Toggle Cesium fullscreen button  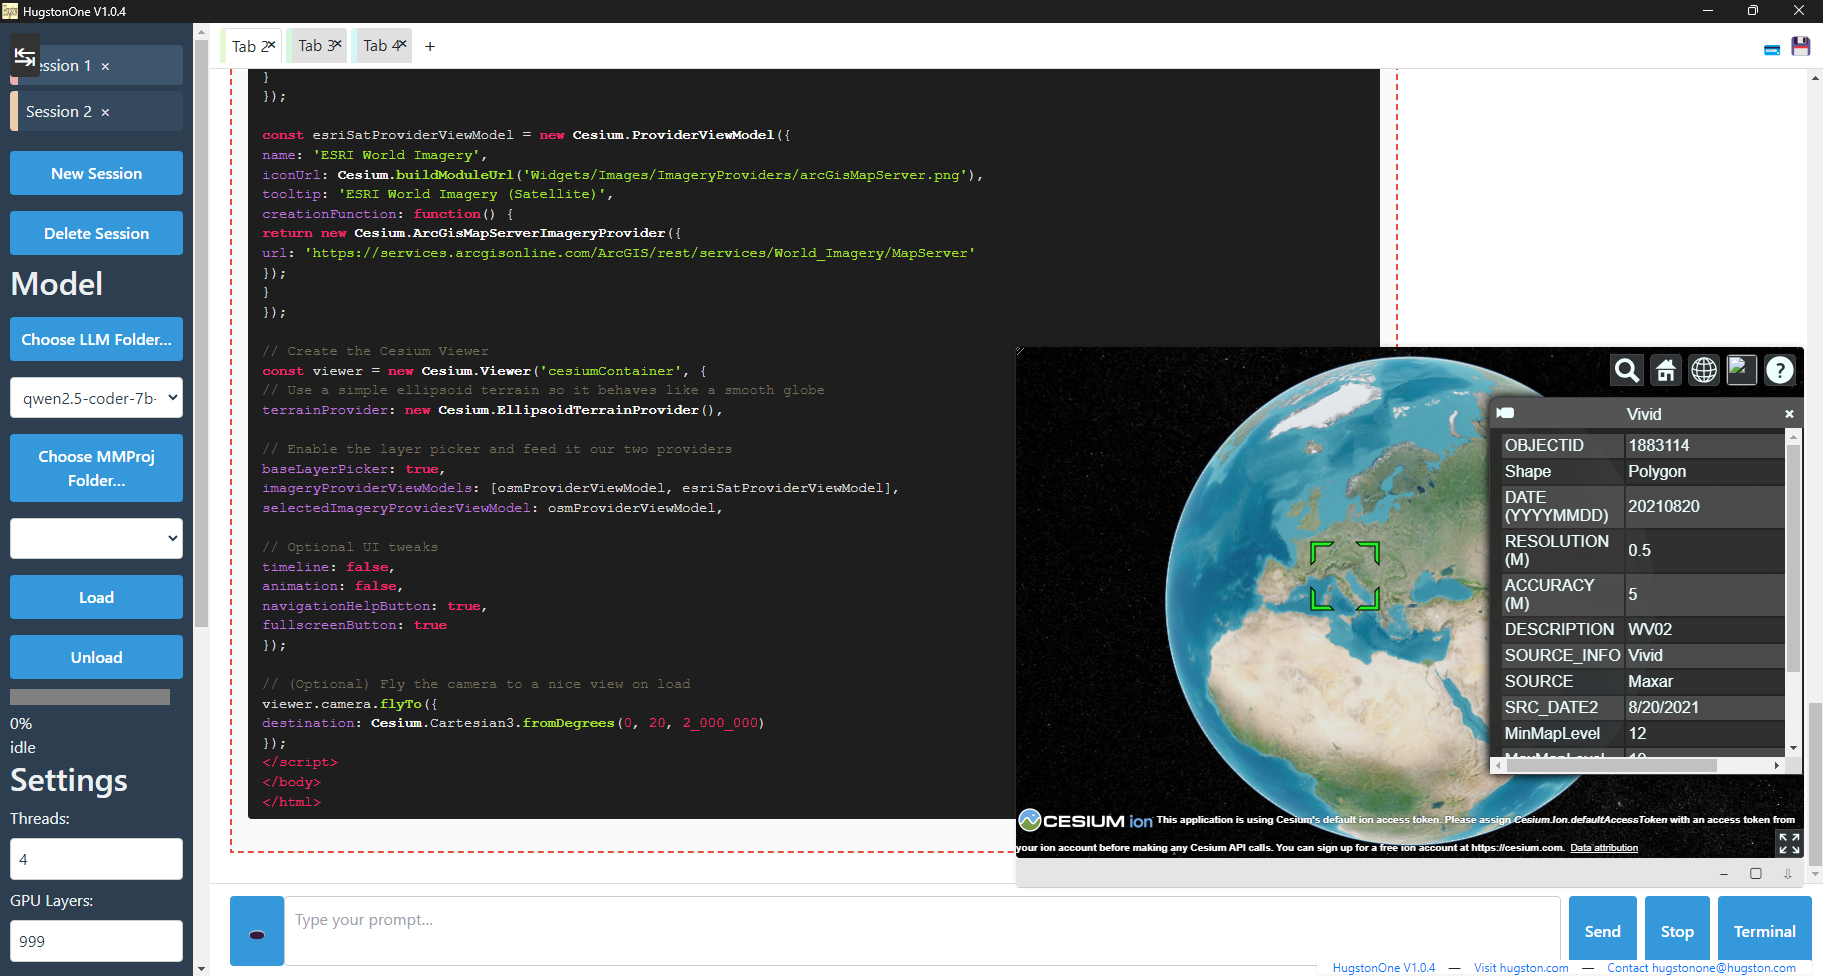(x=1789, y=843)
